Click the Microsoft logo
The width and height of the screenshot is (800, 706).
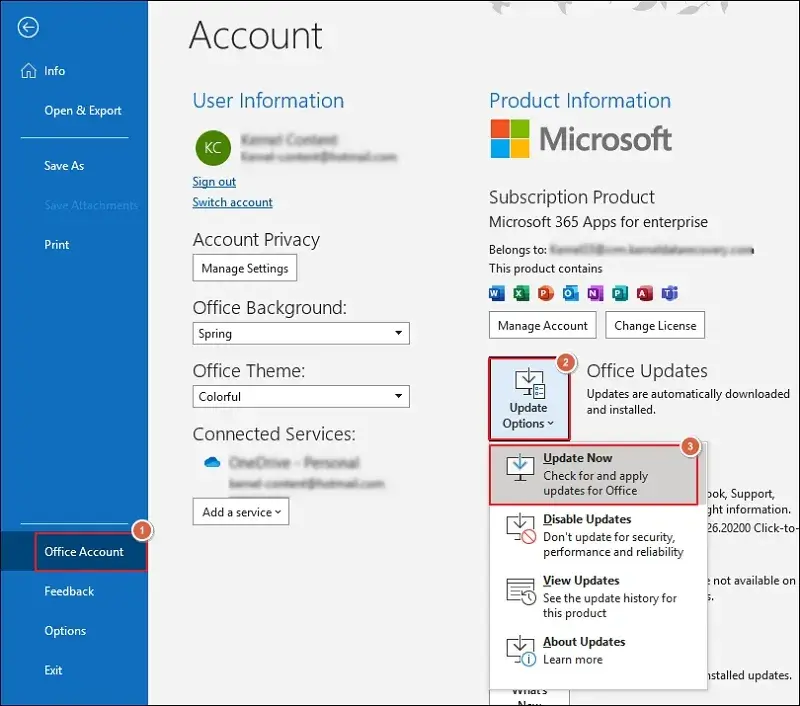[580, 139]
